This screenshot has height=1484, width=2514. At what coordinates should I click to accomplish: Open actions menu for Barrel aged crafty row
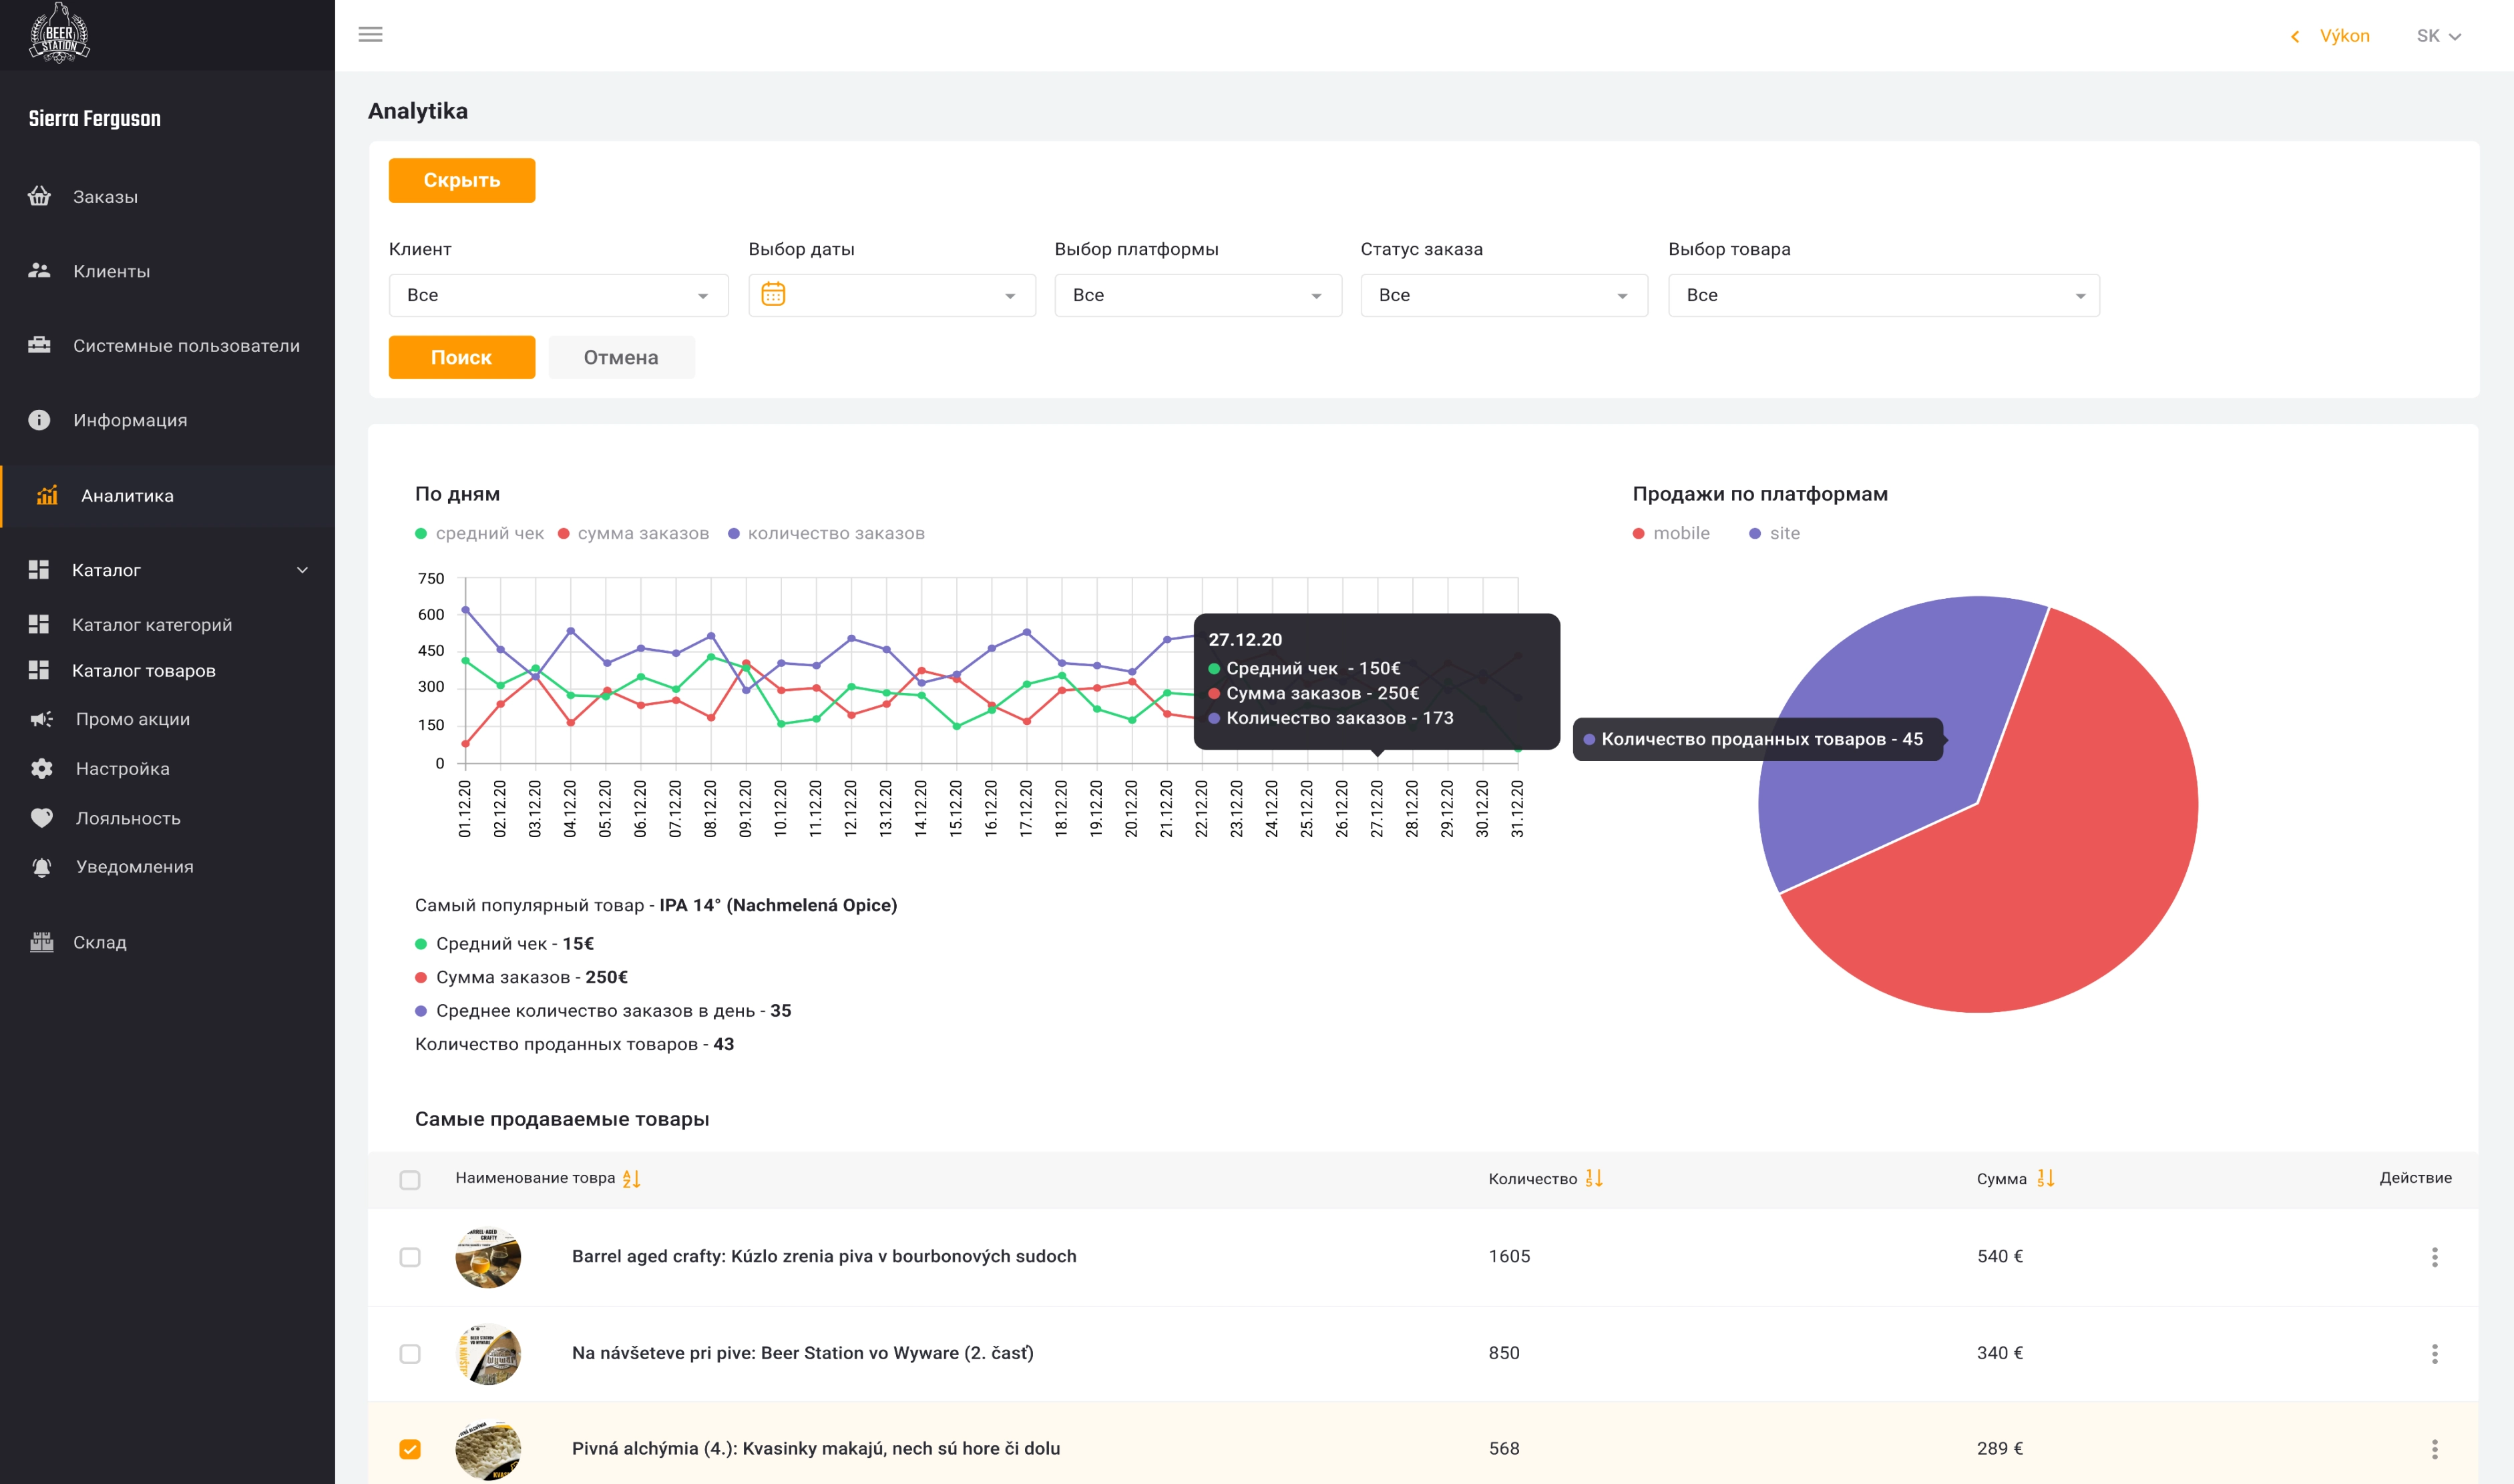tap(2434, 1257)
